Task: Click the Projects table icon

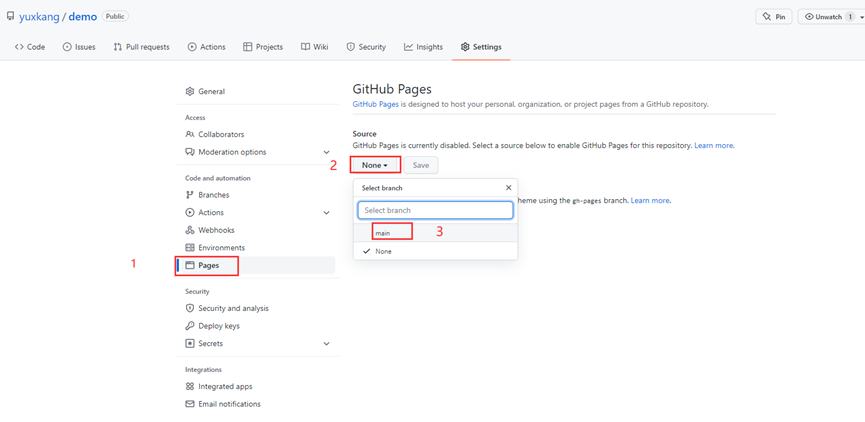Action: (247, 47)
